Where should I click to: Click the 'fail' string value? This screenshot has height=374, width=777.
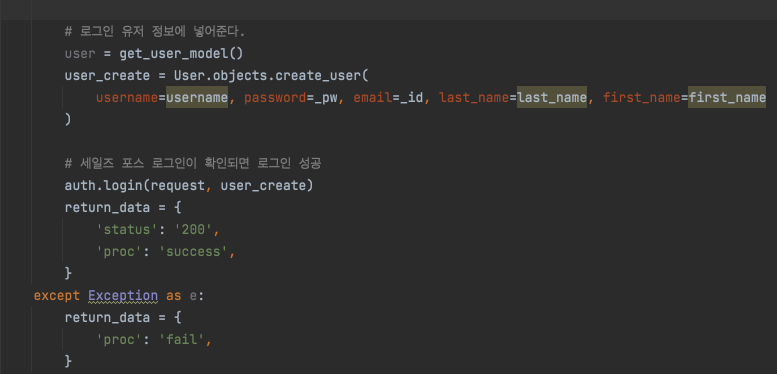tap(181, 340)
